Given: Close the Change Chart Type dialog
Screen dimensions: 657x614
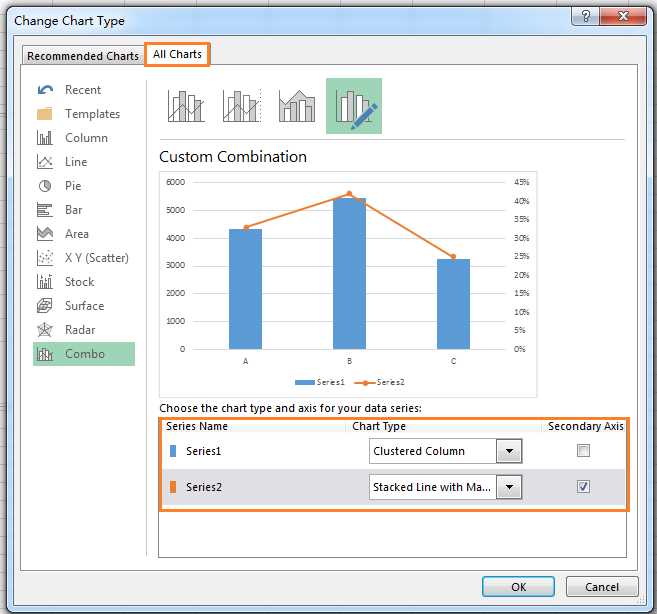Looking at the screenshot, I should pyautogui.click(x=624, y=16).
